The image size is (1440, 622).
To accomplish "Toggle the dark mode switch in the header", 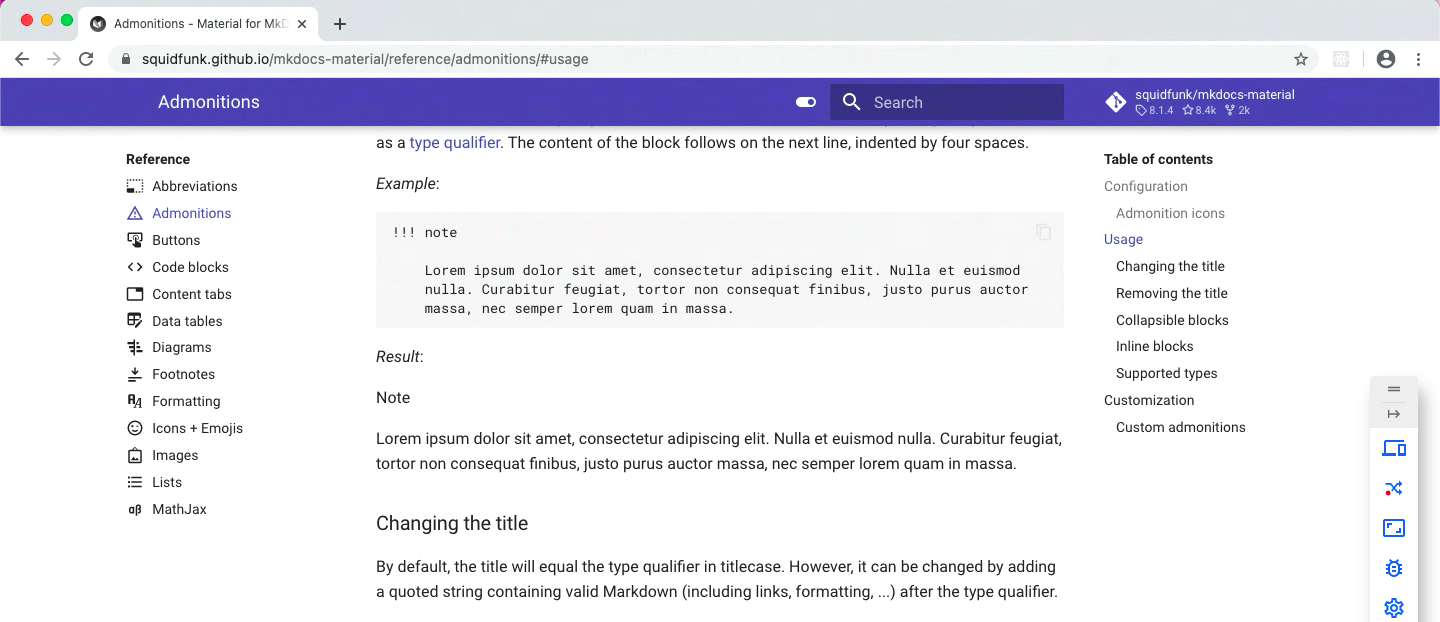I will (806, 102).
